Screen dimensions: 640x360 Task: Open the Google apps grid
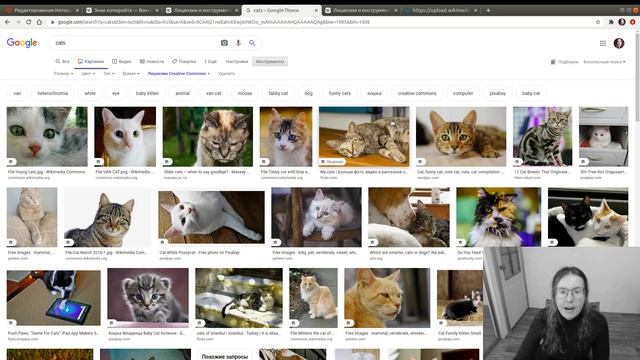coord(603,43)
